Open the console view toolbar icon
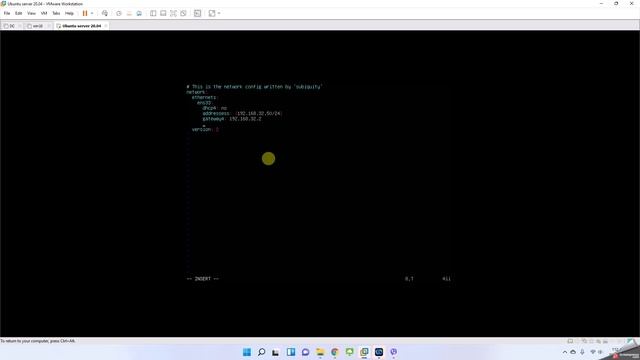Viewport: 640px width, 360px height. click(198, 13)
